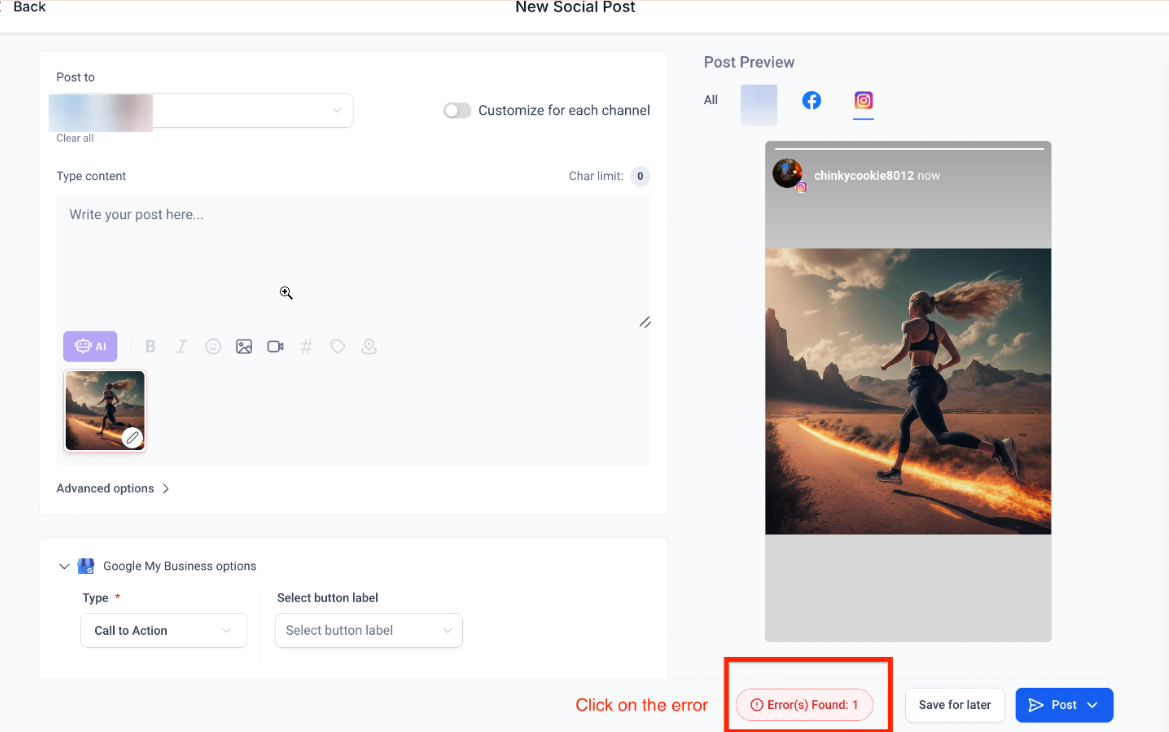Click the tag icon in toolbar
The image size is (1169, 732).
(338, 347)
